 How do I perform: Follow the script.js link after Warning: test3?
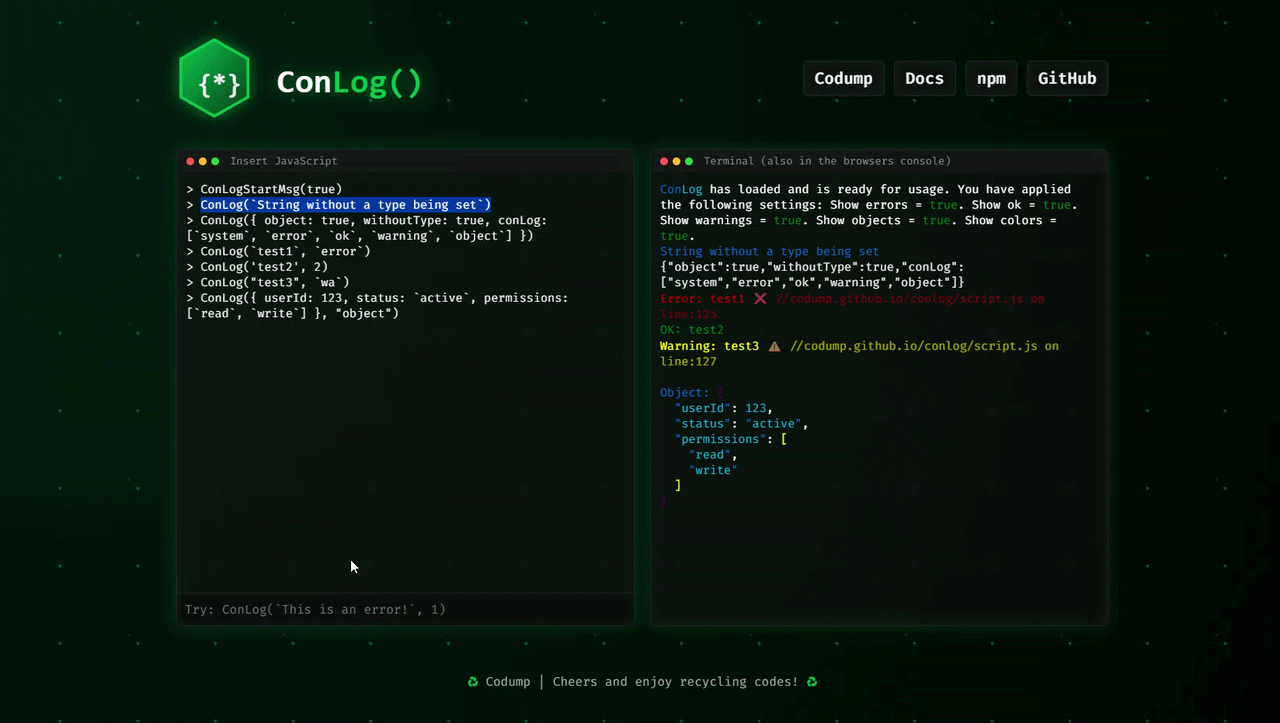coord(925,346)
